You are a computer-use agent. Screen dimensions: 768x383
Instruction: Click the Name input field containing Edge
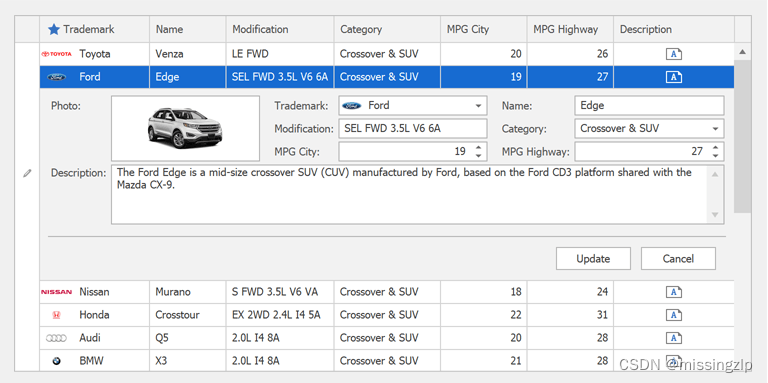[649, 106]
